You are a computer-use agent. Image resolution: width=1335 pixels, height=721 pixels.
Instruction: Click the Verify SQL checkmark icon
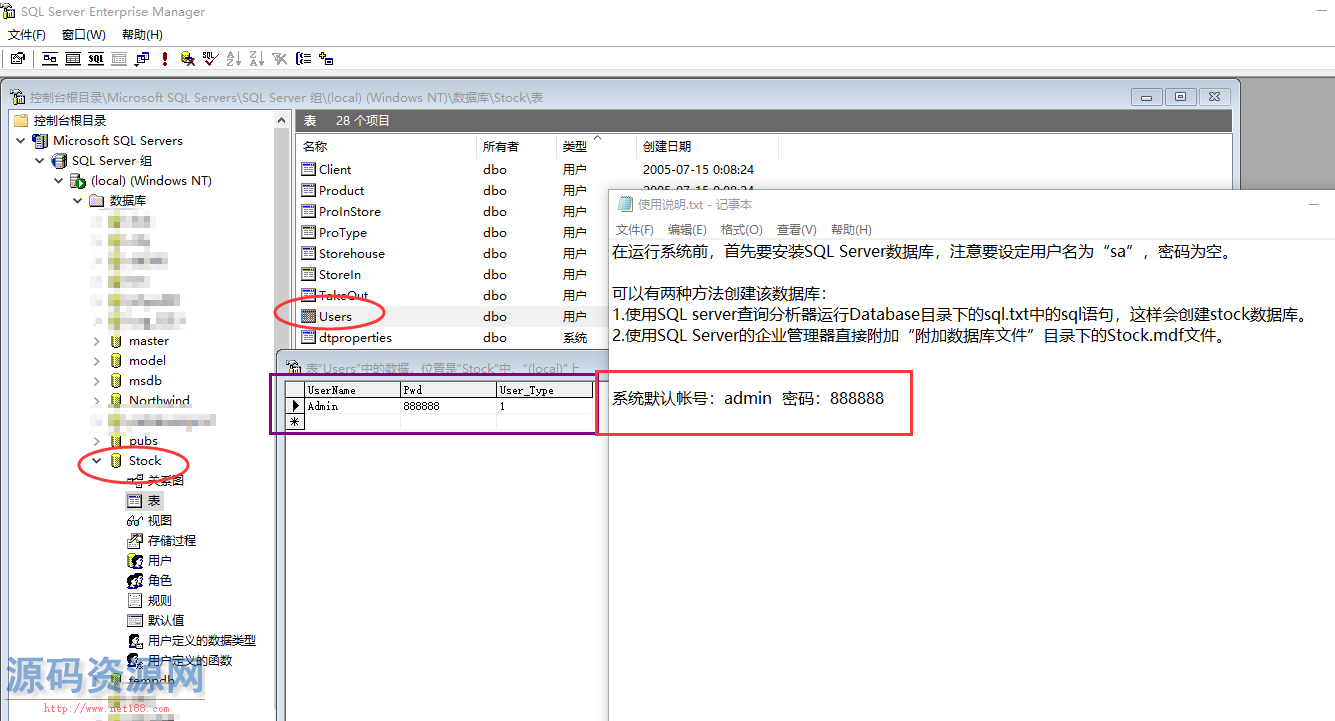click(210, 59)
